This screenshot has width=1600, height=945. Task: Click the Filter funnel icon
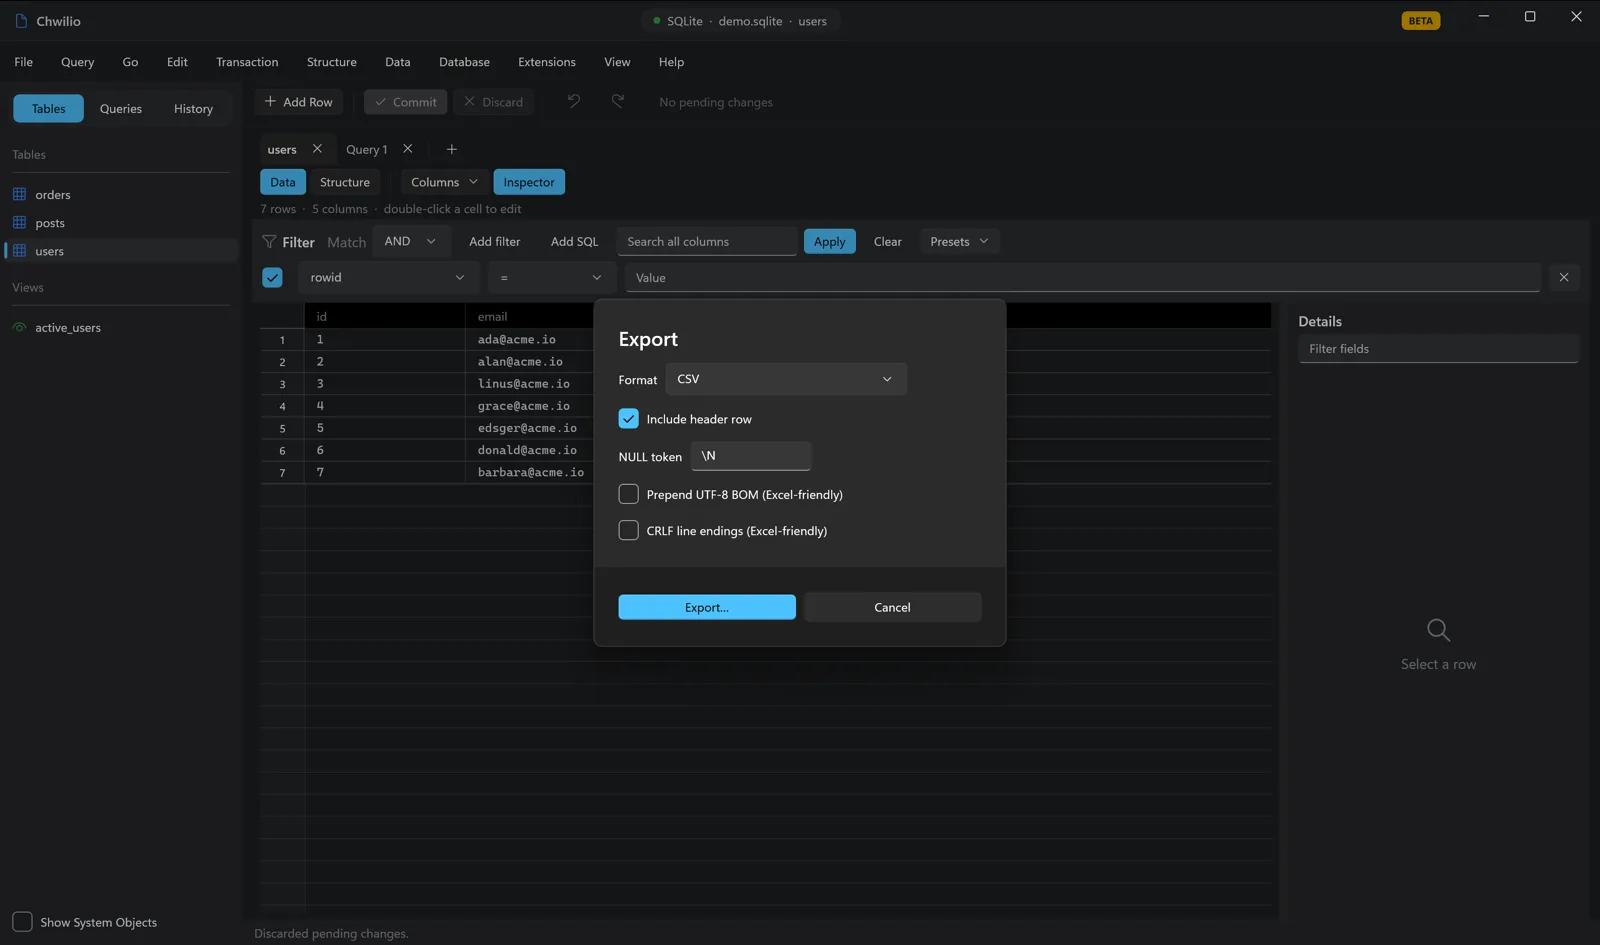pyautogui.click(x=269, y=241)
